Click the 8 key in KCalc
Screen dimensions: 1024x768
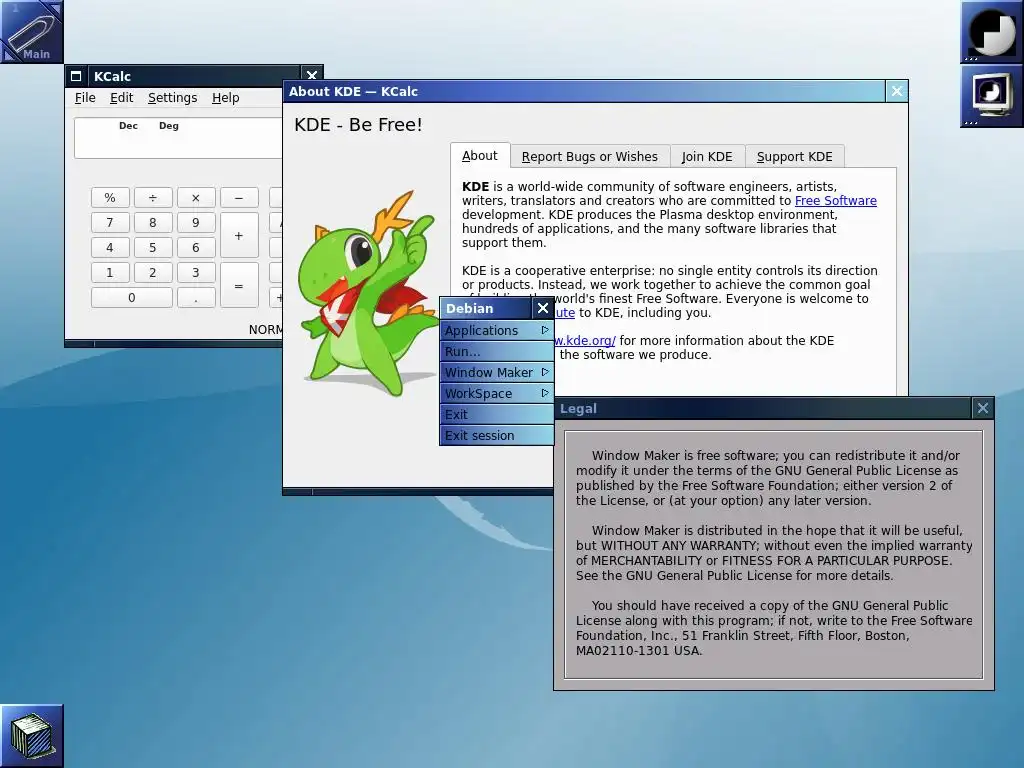click(153, 222)
